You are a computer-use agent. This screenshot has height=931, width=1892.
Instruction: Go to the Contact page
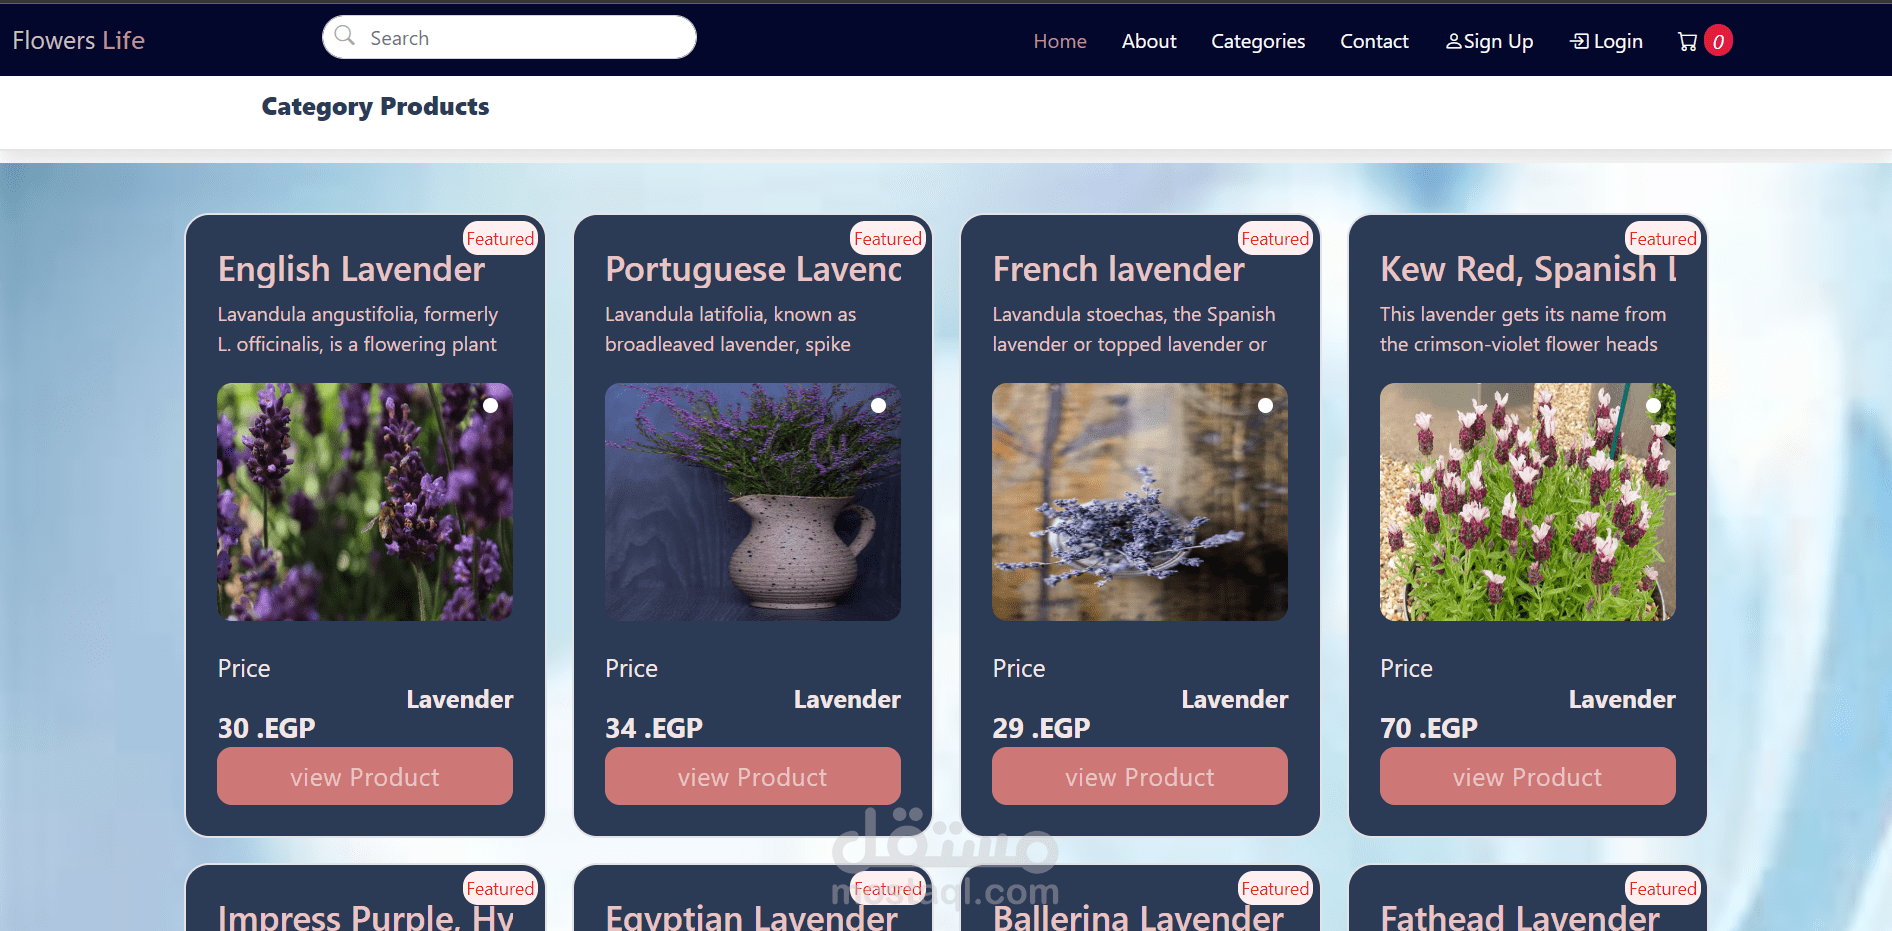click(x=1374, y=41)
